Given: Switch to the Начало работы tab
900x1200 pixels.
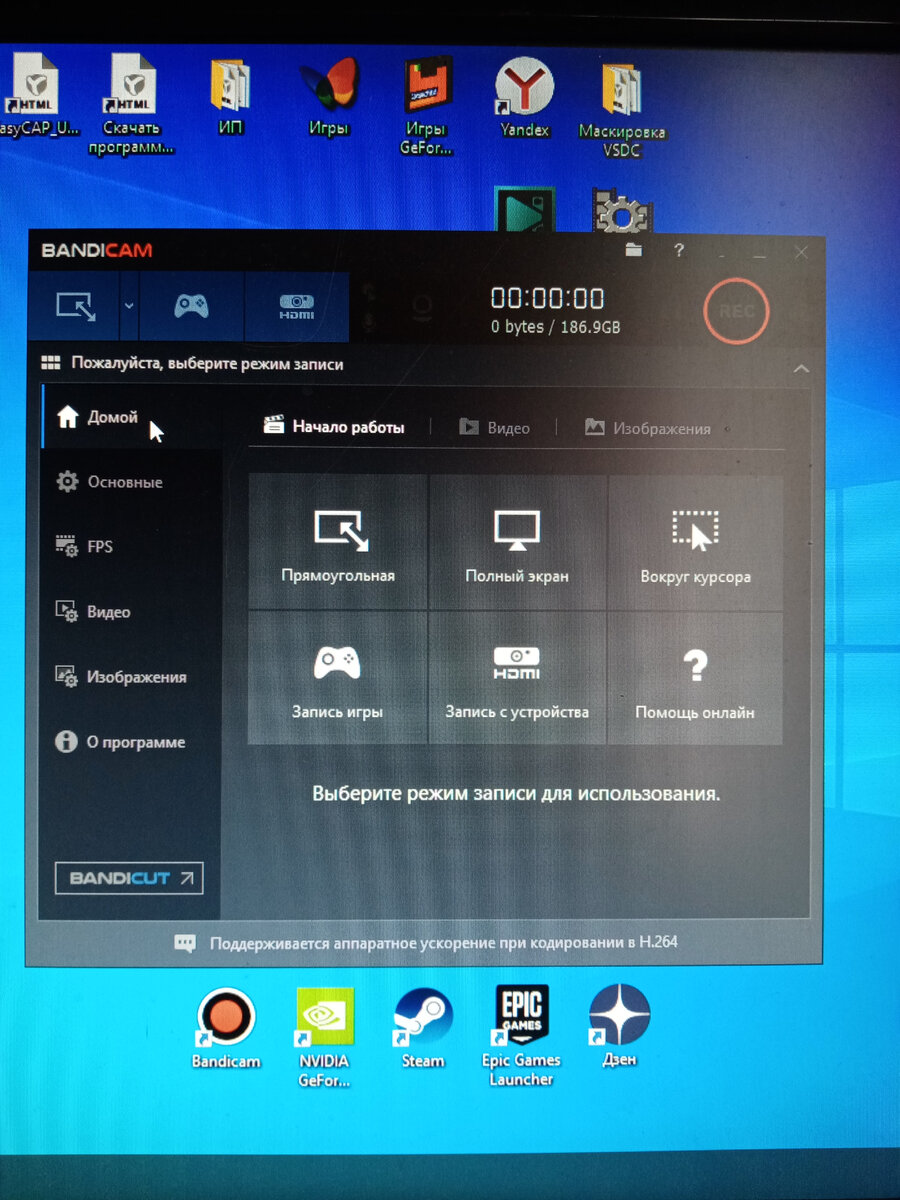Looking at the screenshot, I should coord(334,427).
